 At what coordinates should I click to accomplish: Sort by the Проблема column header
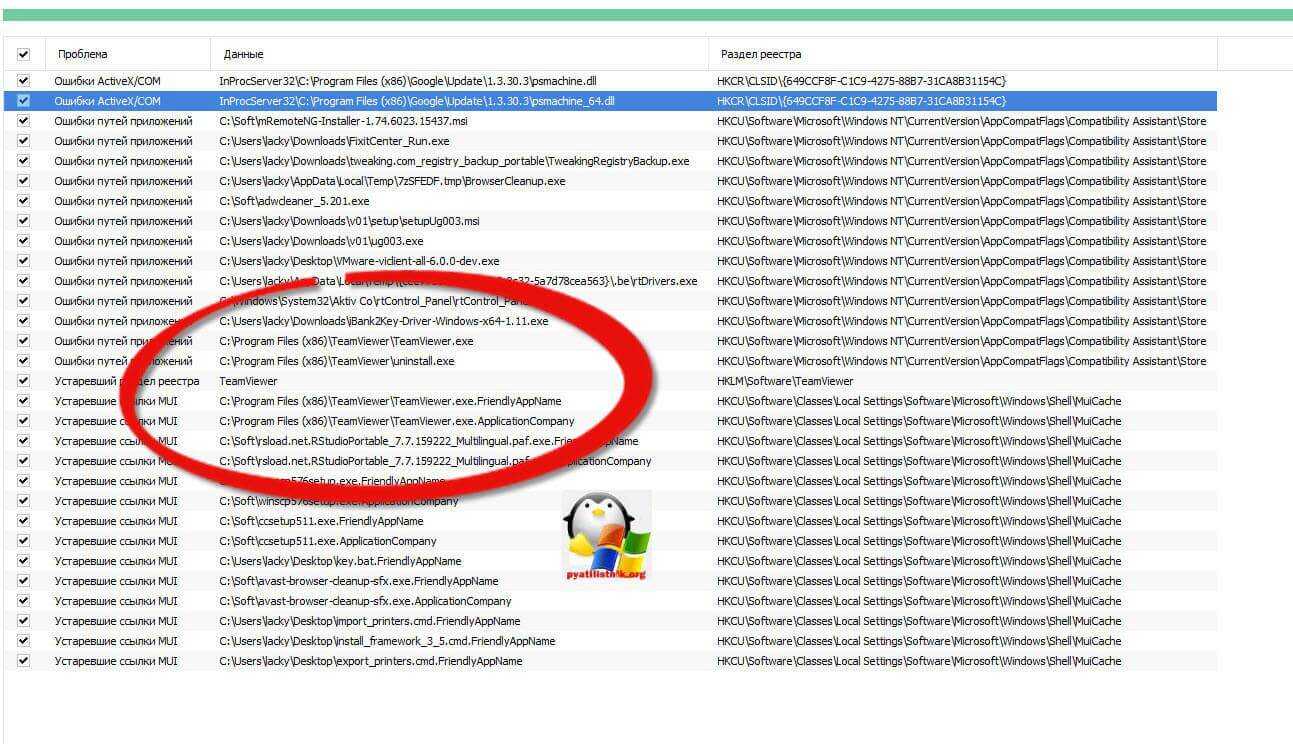point(83,54)
